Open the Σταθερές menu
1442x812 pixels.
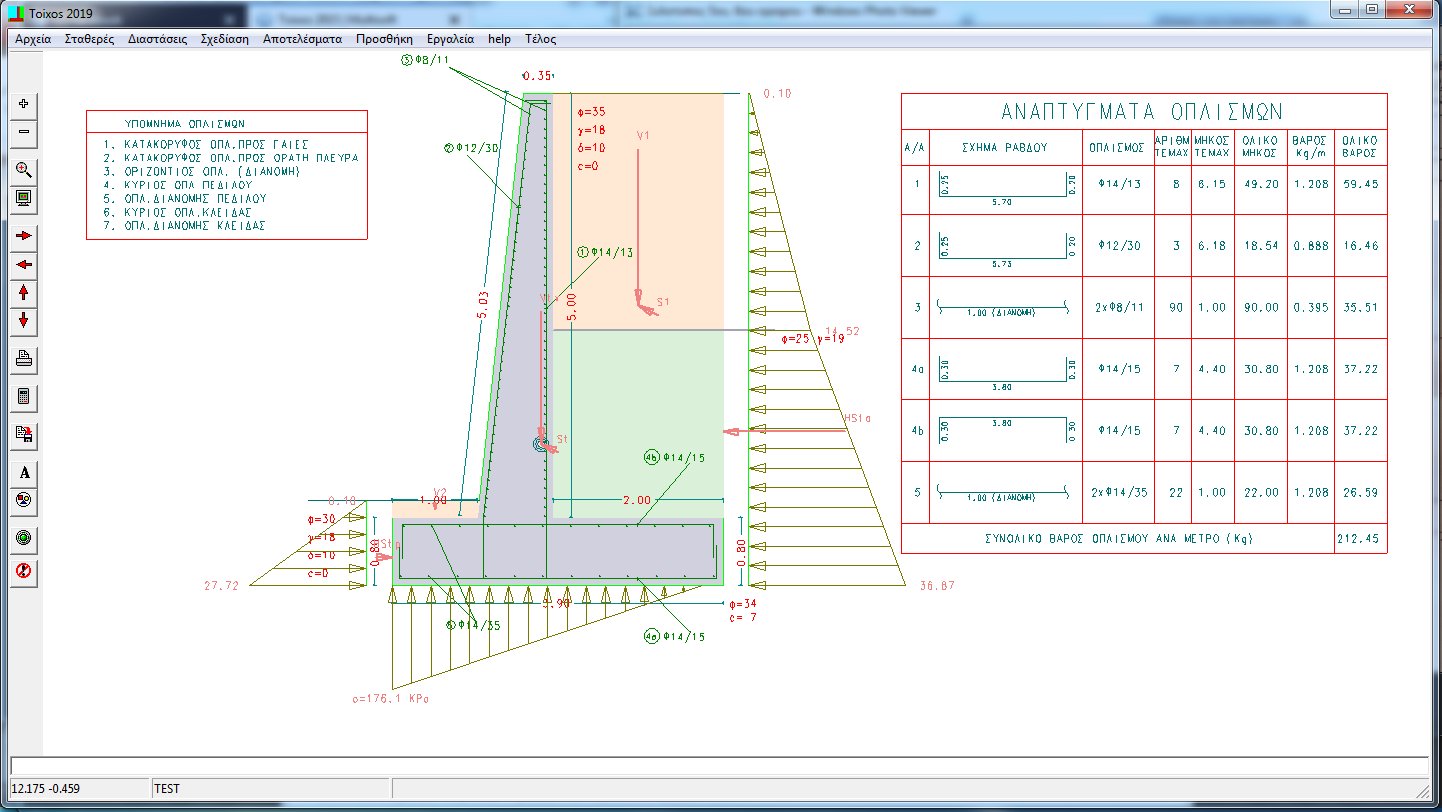click(x=89, y=39)
